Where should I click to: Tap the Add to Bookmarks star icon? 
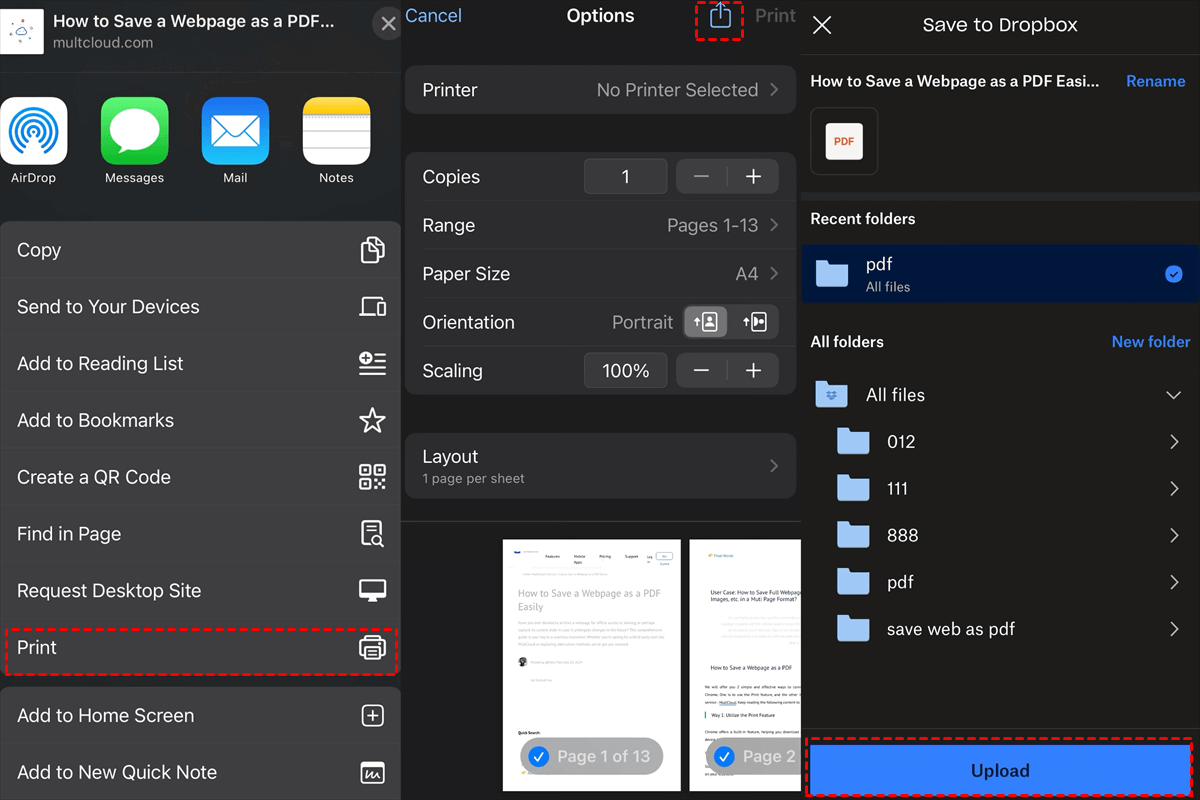coord(372,421)
